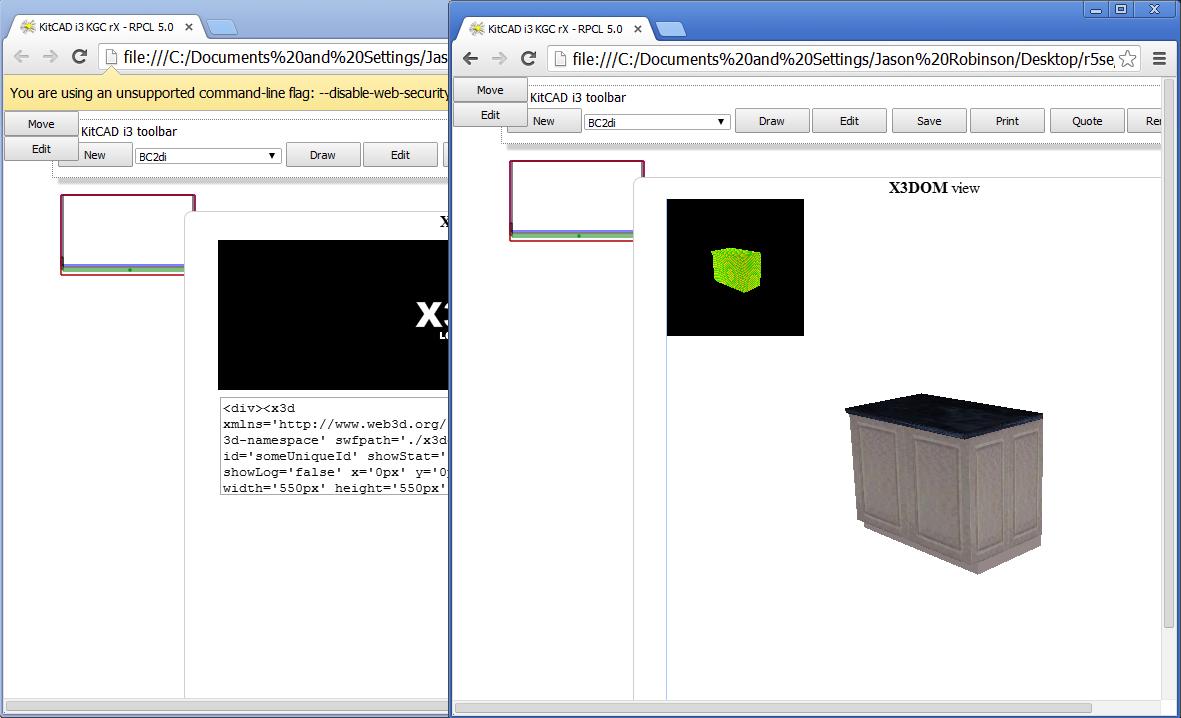Click the Move button in the left window
The height and width of the screenshot is (718, 1181).
tap(41, 124)
